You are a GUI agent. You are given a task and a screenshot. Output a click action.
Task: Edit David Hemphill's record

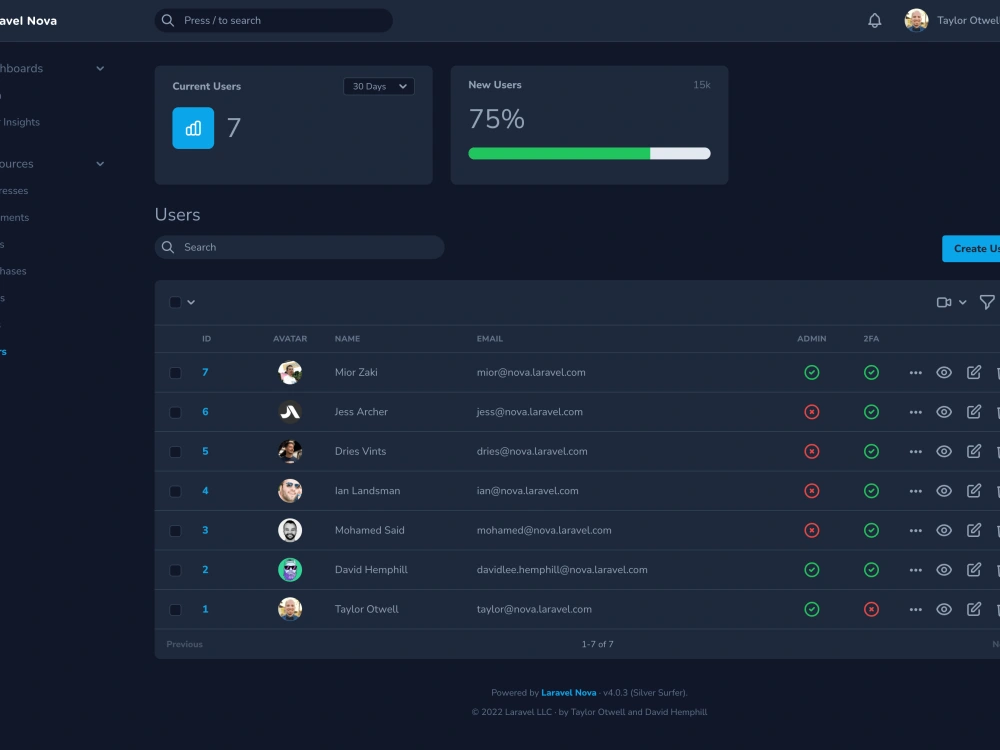click(974, 570)
